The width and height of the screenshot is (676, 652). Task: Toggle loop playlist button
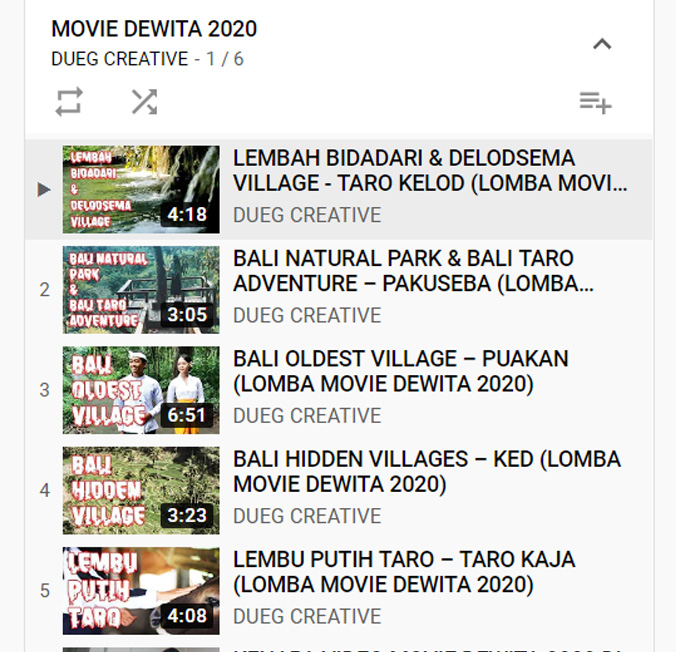click(x=69, y=102)
